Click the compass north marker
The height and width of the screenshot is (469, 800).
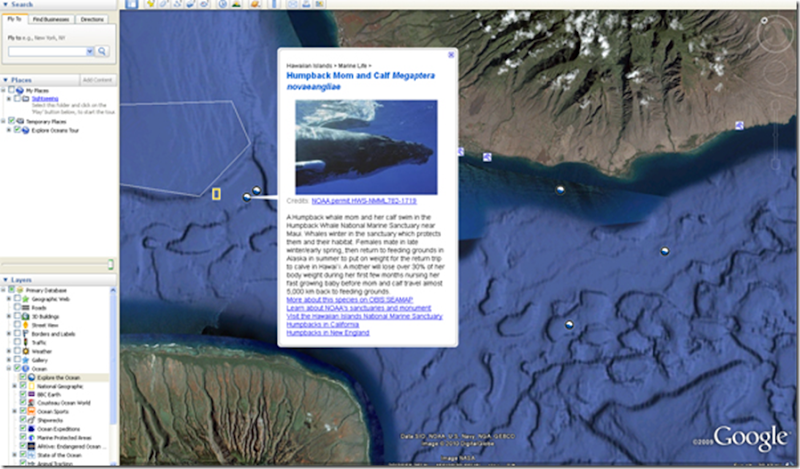(764, 21)
